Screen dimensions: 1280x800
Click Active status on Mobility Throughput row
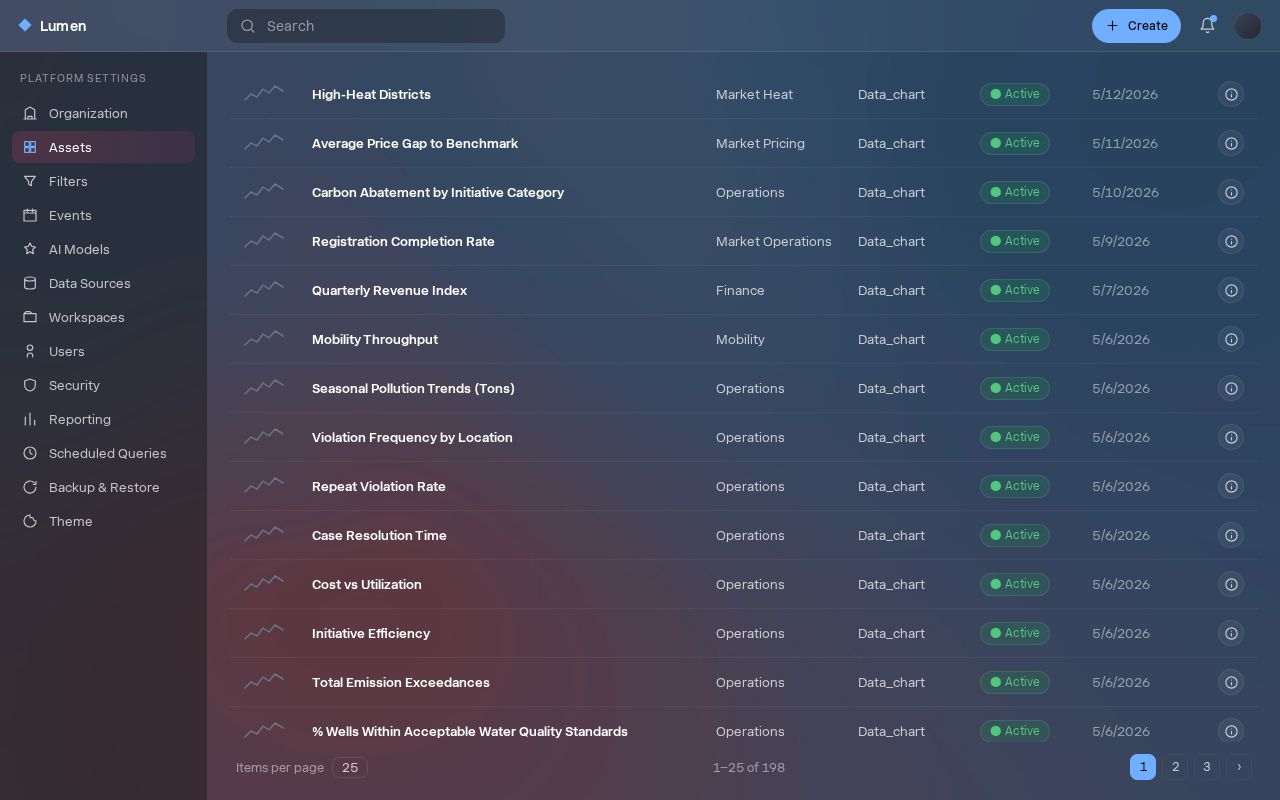coord(1015,339)
